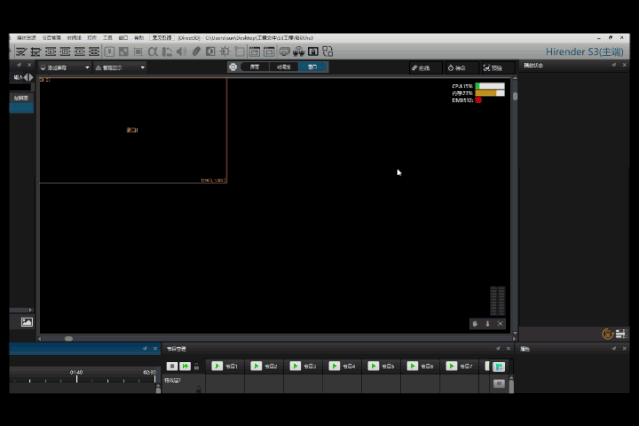Play program 7 with its green play button

451,366
